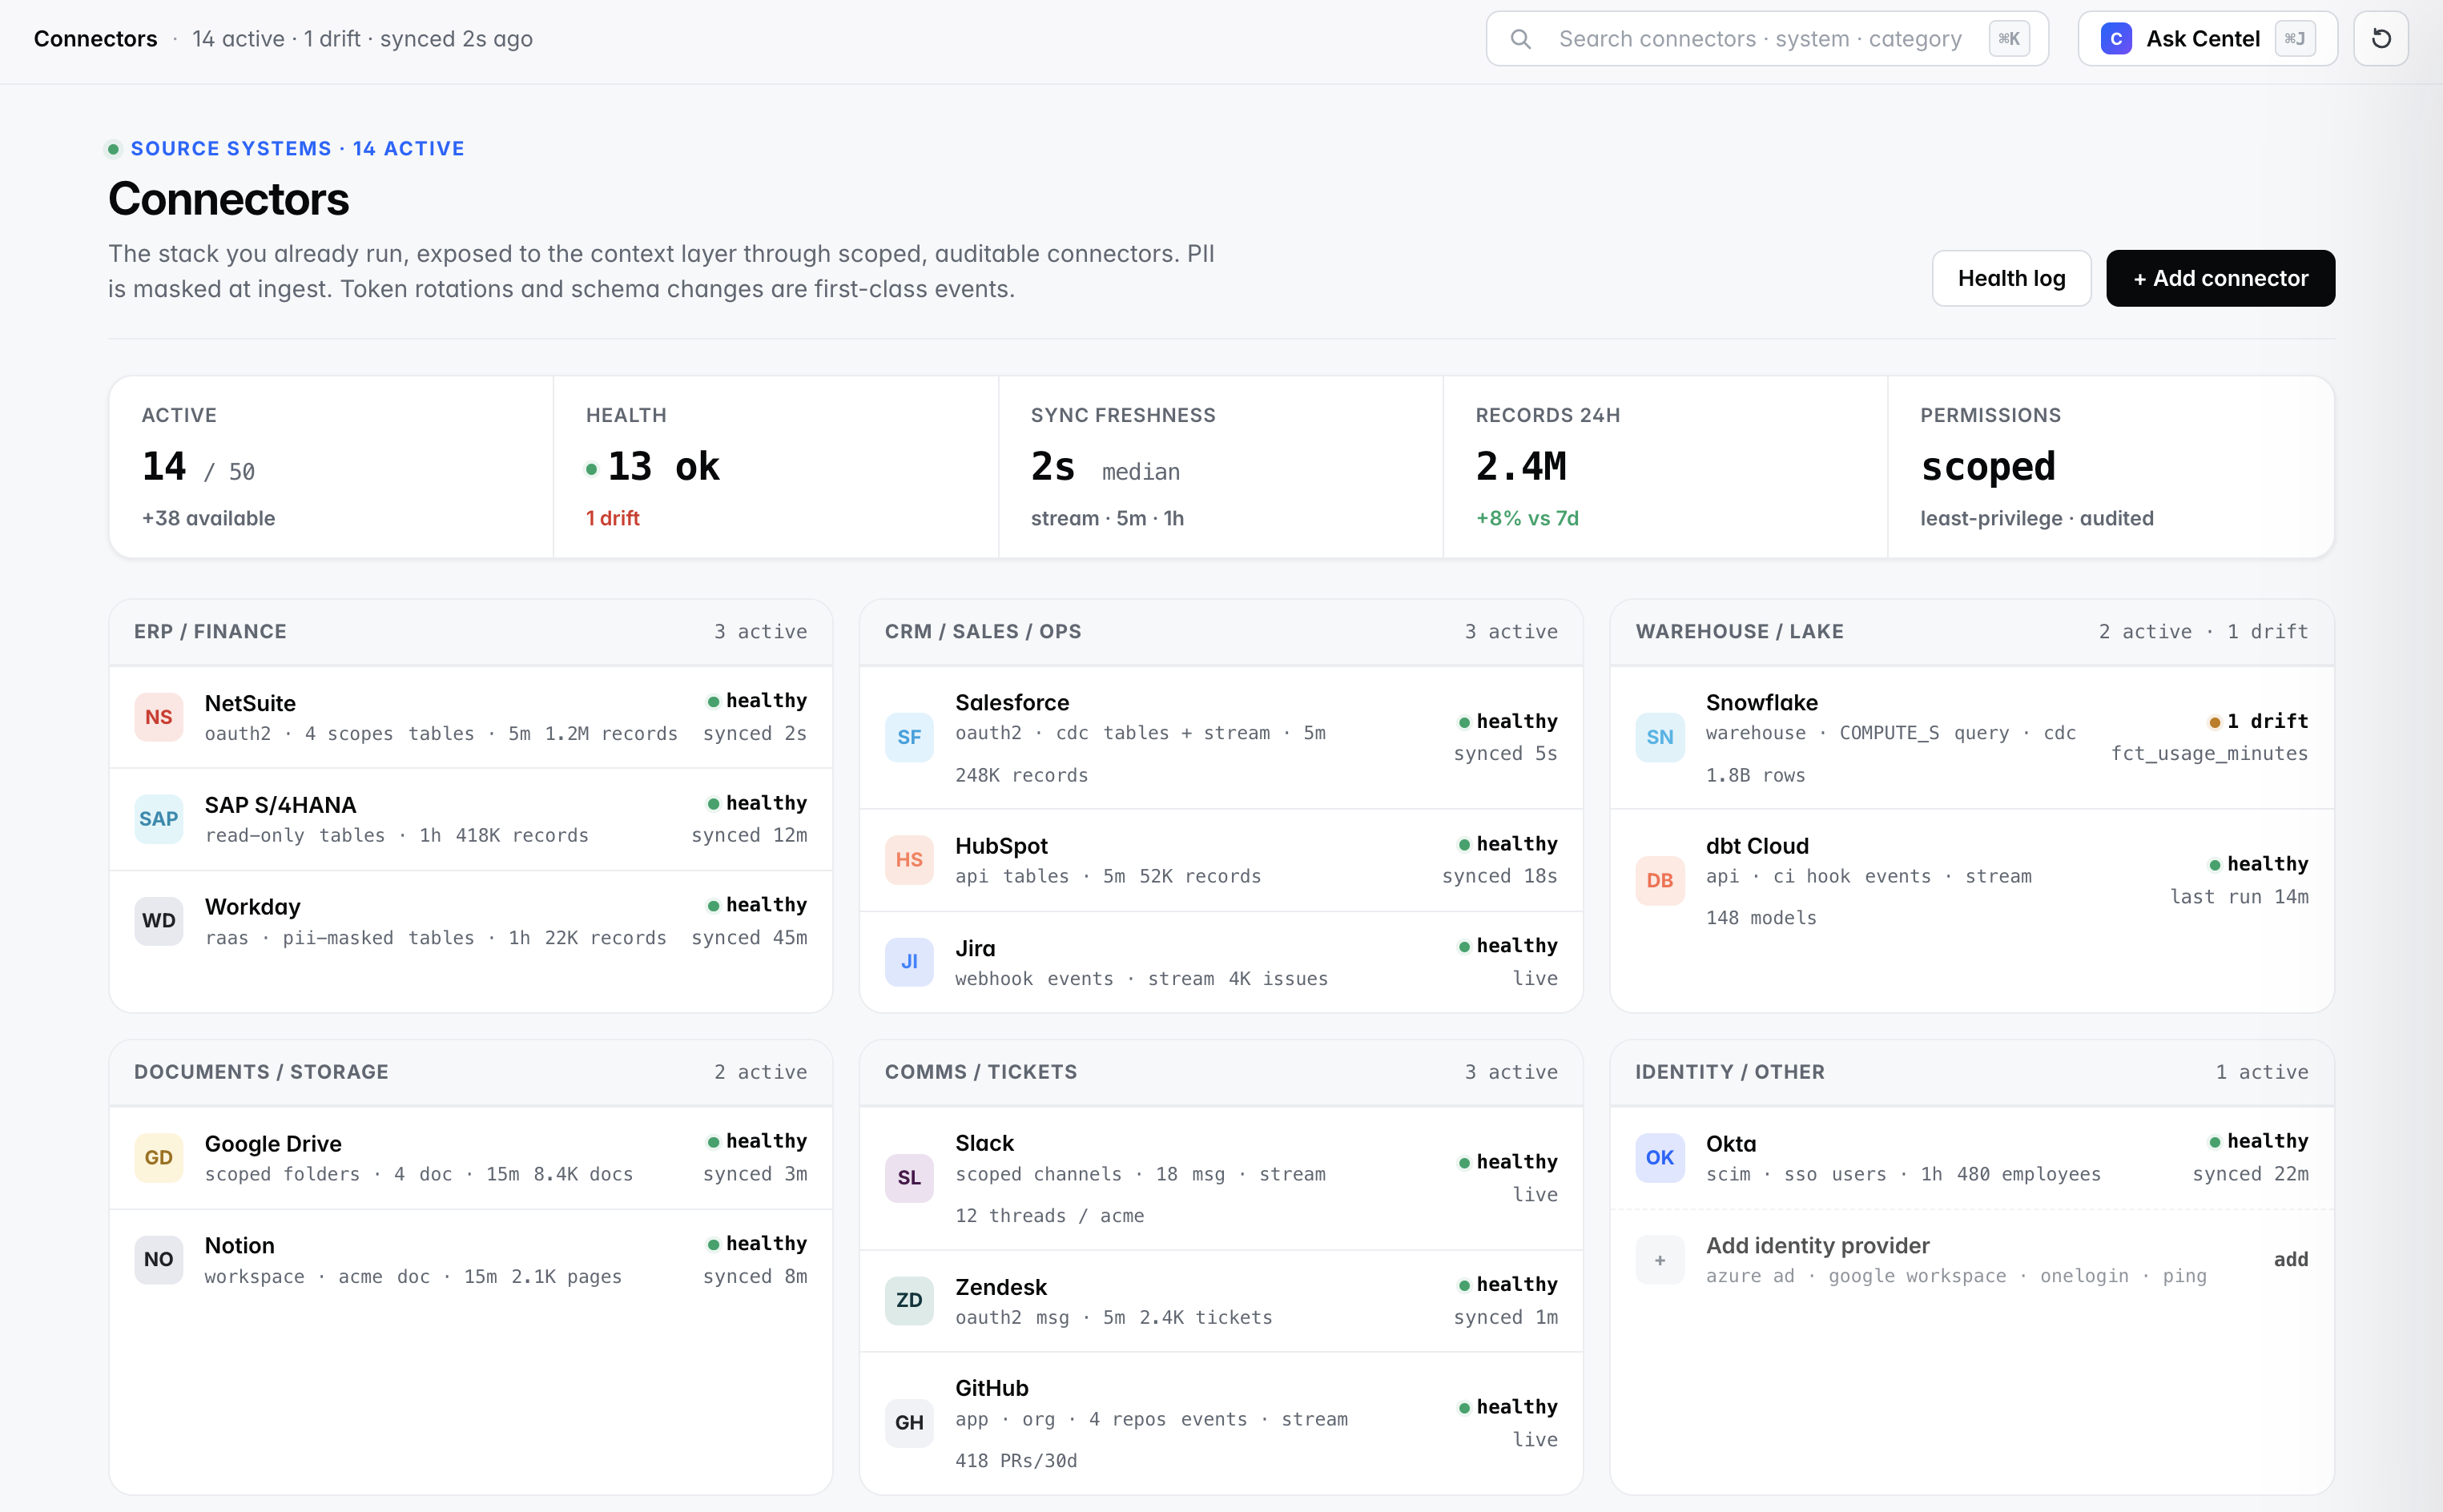Viewport: 2443px width, 1512px height.
Task: Click the GitHub GH badge icon
Action: click(x=909, y=1423)
